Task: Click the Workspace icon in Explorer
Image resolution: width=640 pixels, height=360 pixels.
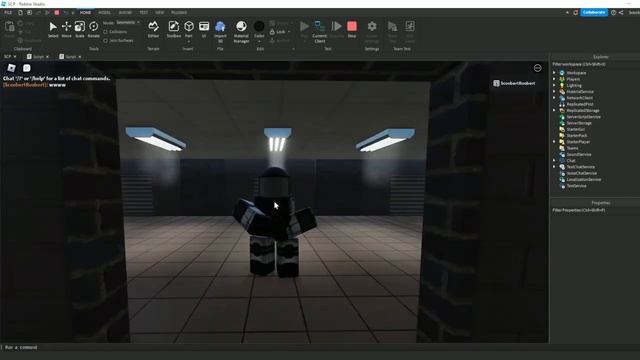Action: pyautogui.click(x=562, y=73)
